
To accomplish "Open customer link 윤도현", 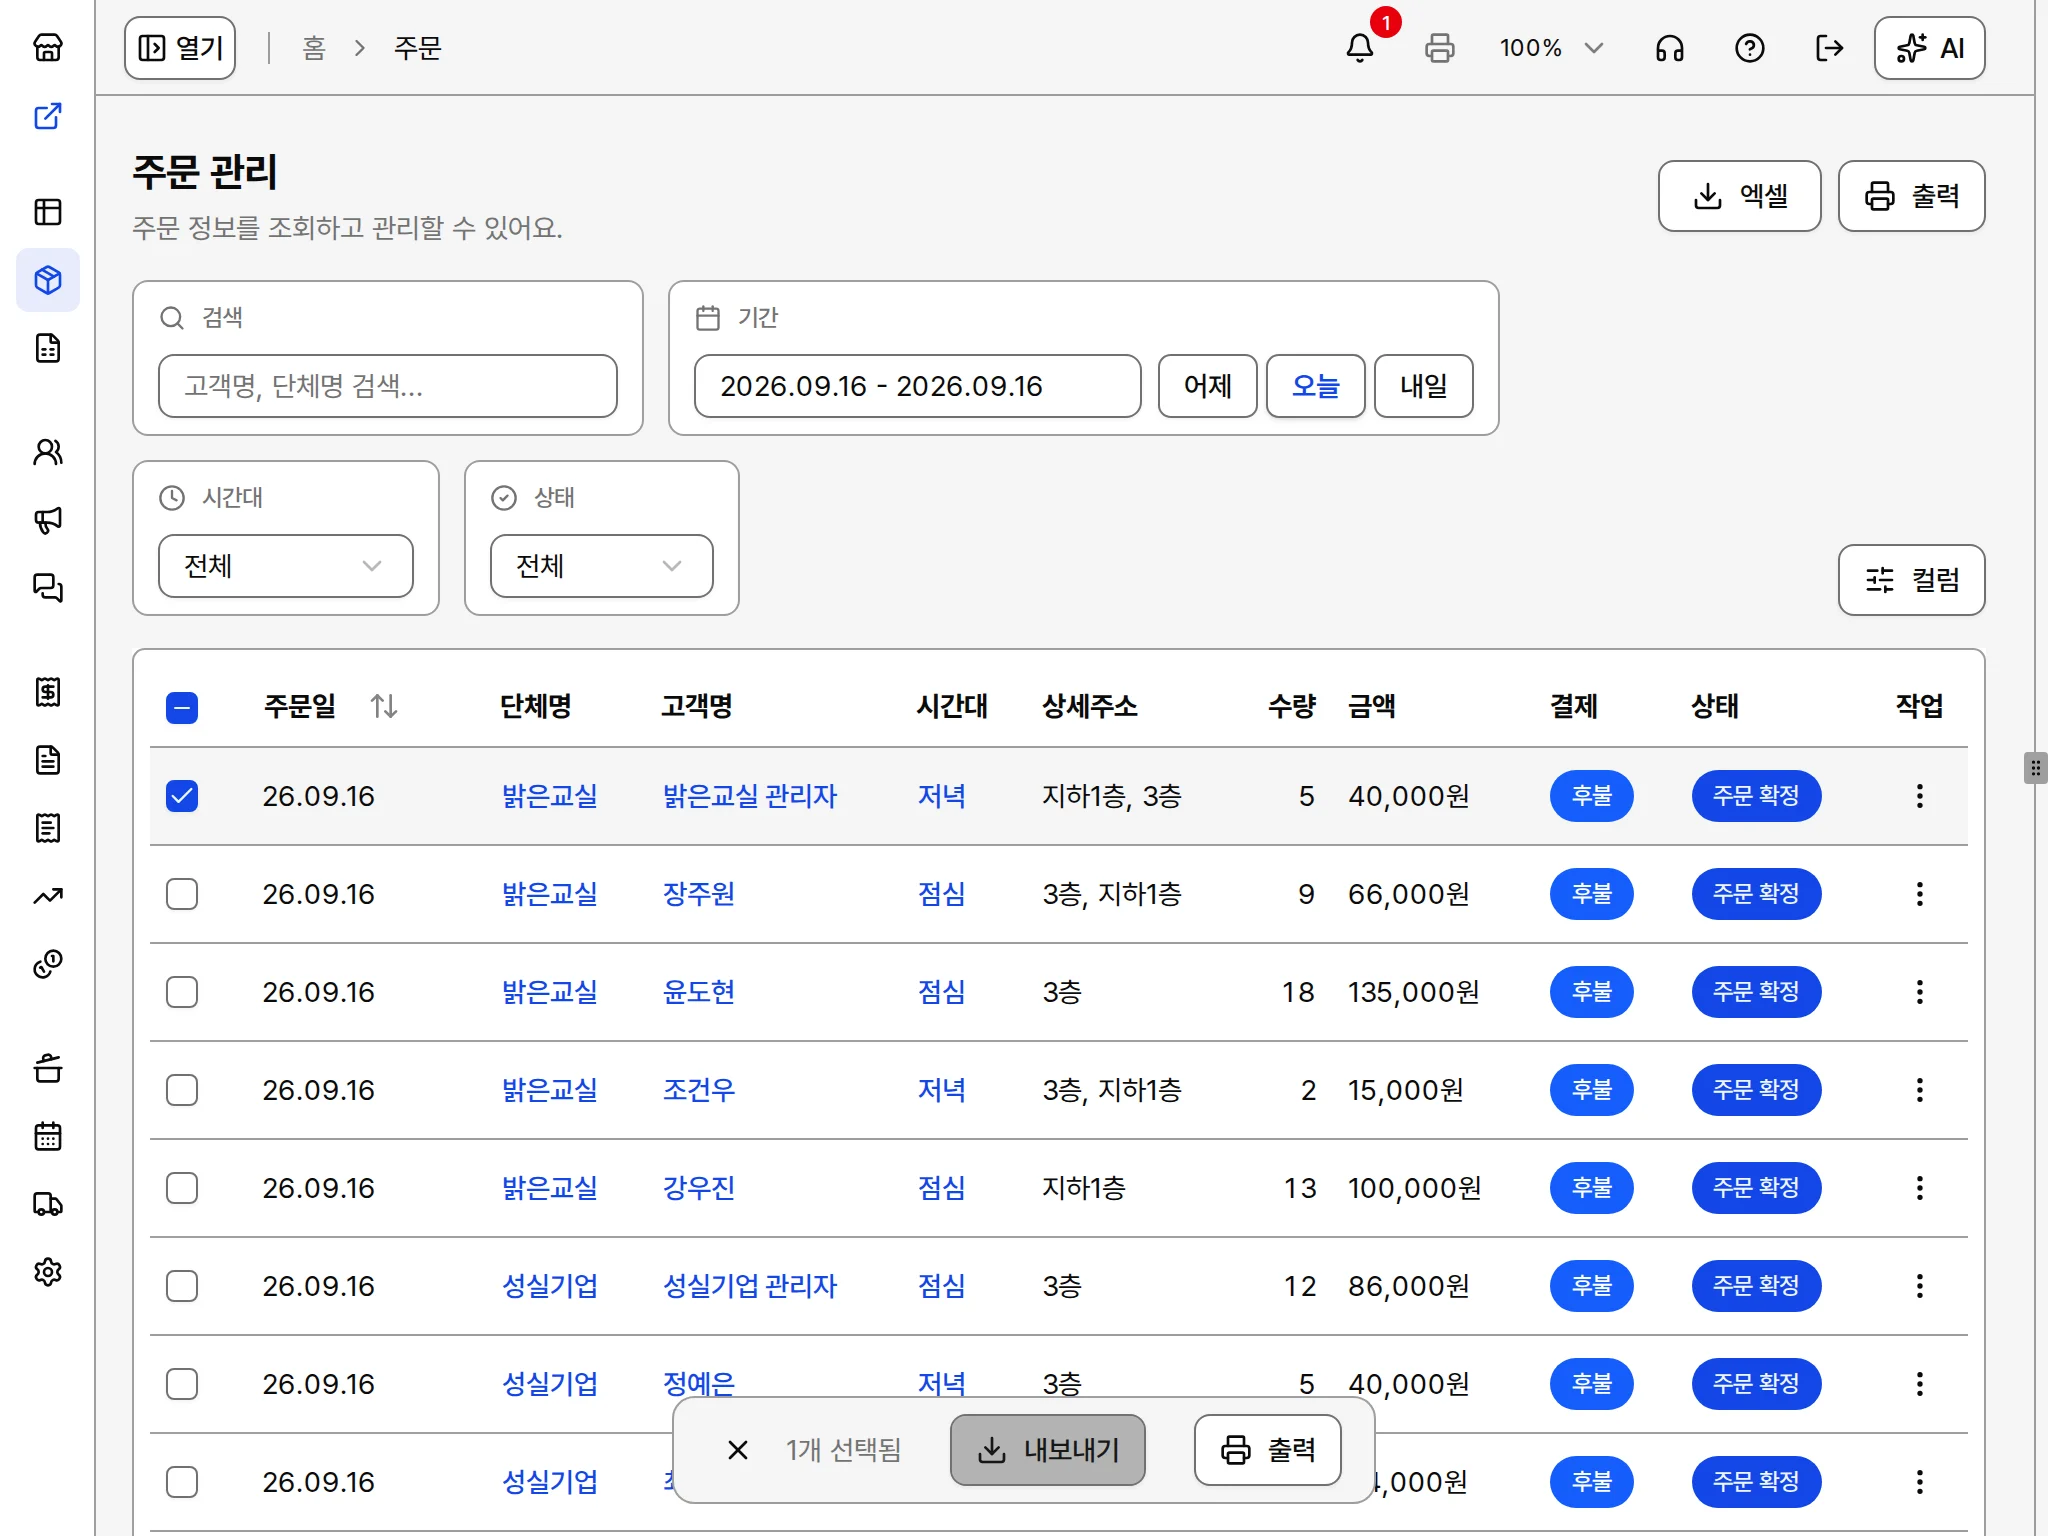I will 699,992.
